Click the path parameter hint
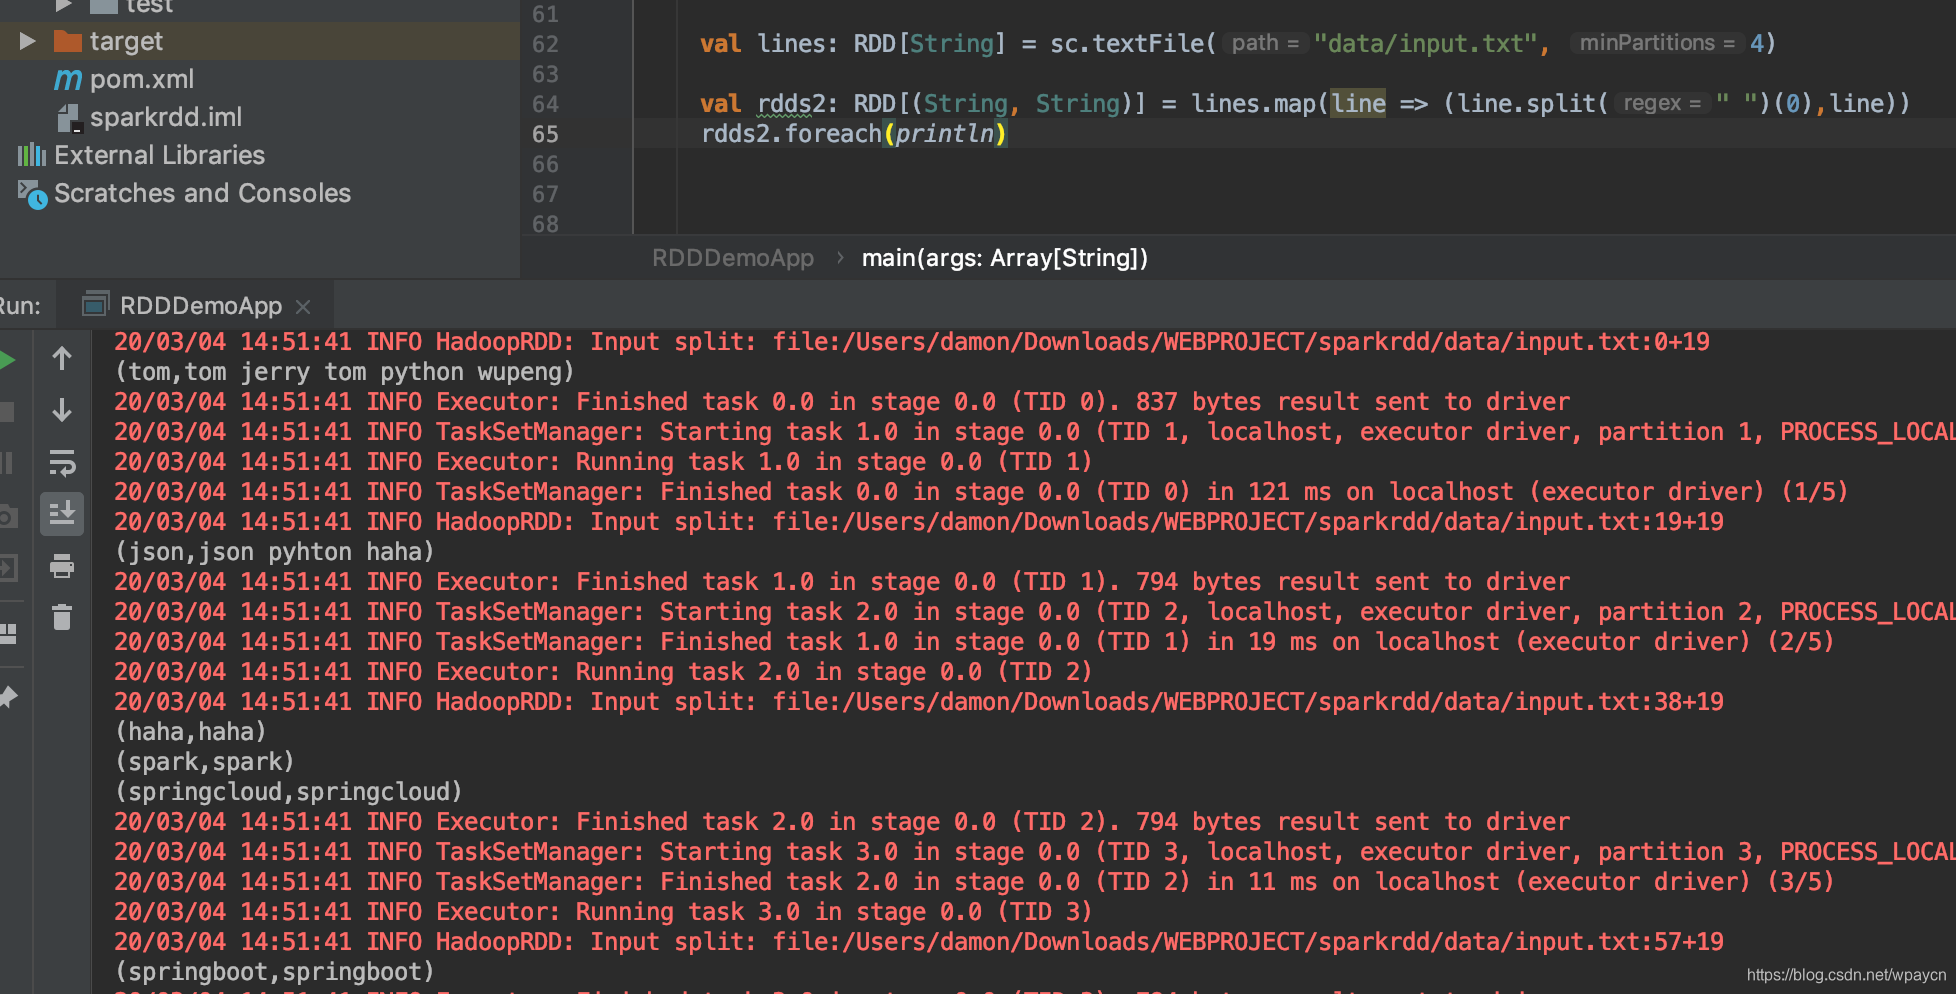1956x994 pixels. click(x=1265, y=43)
